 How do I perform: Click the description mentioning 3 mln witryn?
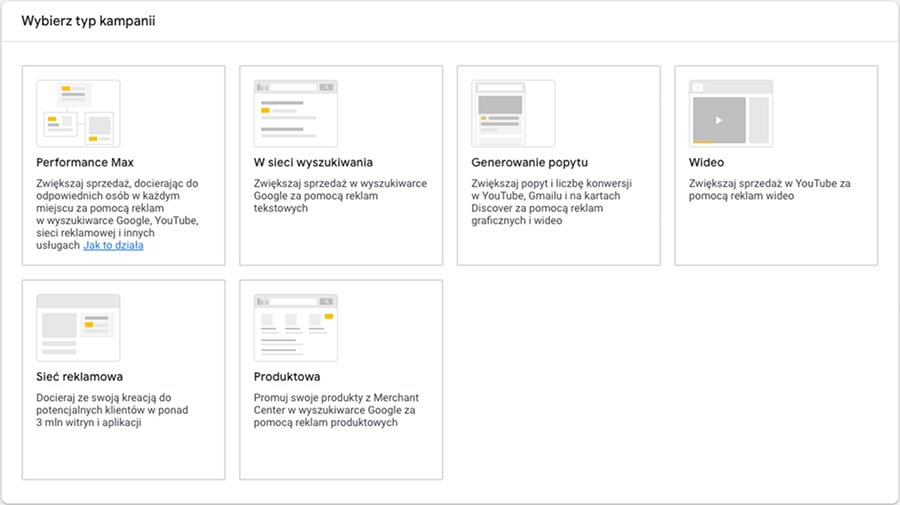(x=112, y=410)
